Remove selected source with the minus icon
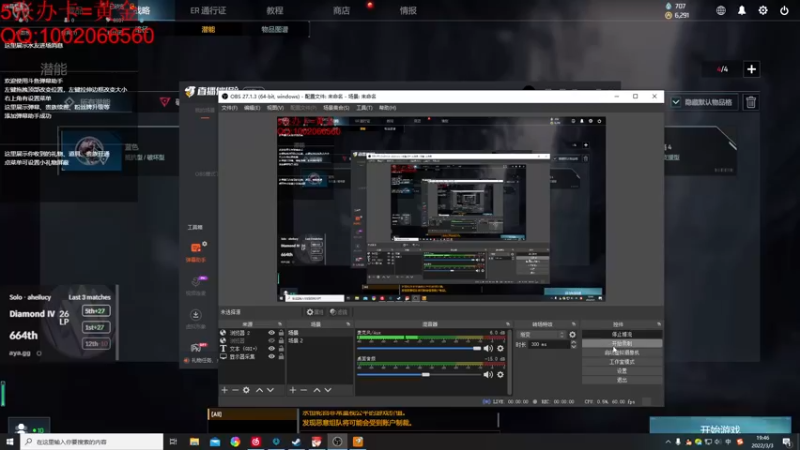Viewport: 800px width, 450px height. pos(235,390)
